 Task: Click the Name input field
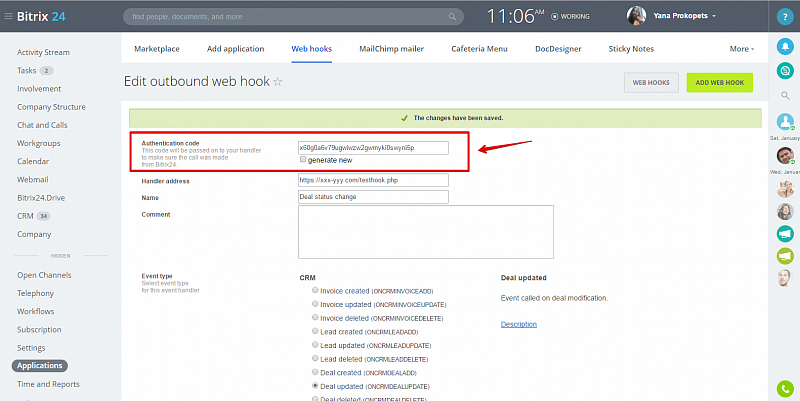[x=373, y=197]
